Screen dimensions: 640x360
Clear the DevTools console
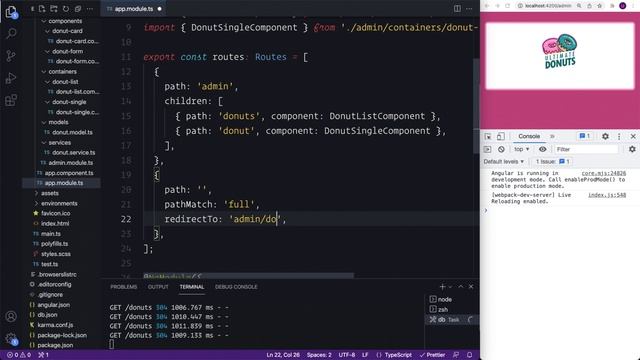(x=501, y=149)
